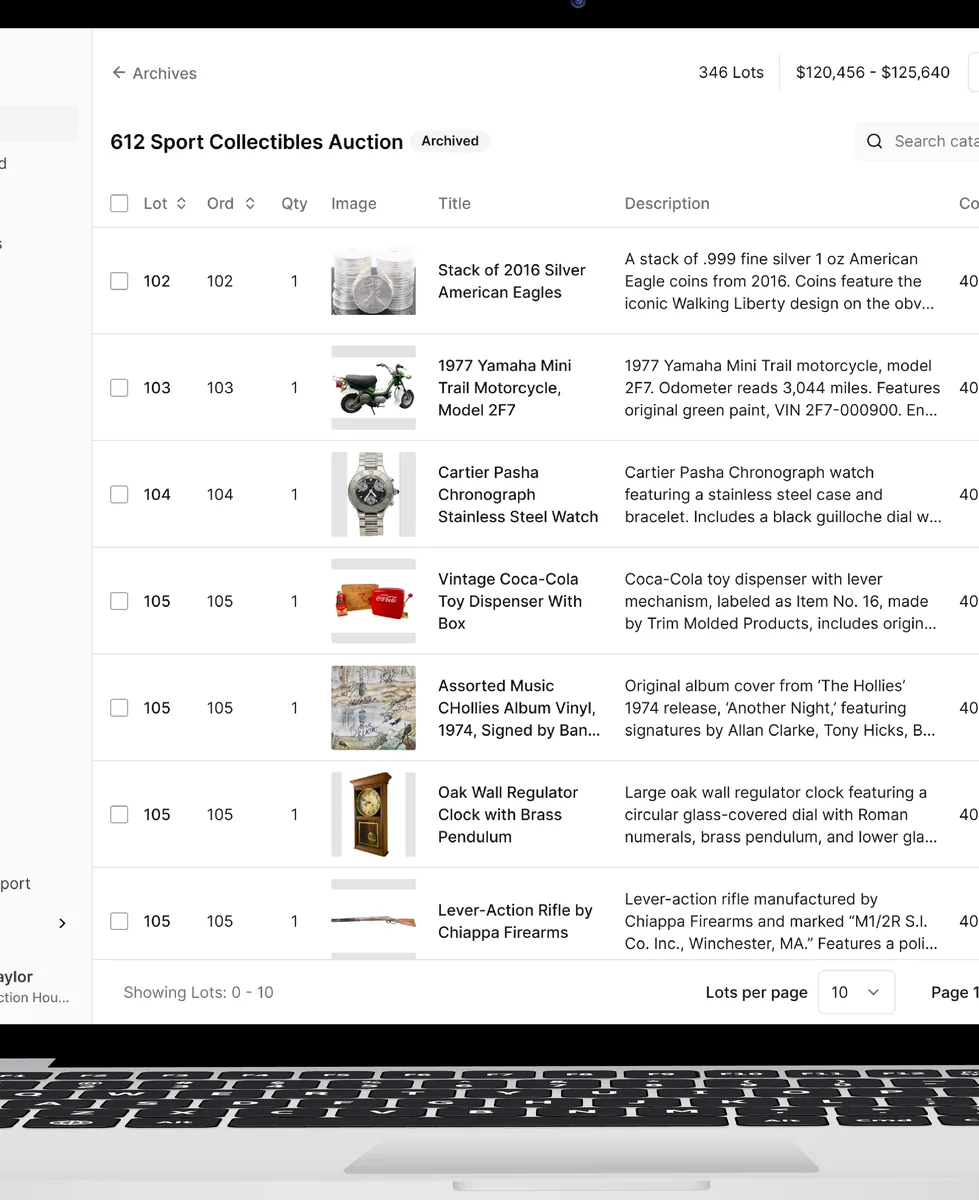Click the Qty column header
Viewport: 979px width, 1200px height.
(294, 203)
